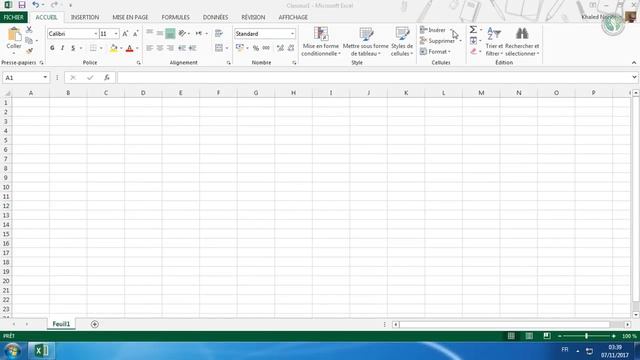
Task: Click the percent style icon
Action: point(256,48)
